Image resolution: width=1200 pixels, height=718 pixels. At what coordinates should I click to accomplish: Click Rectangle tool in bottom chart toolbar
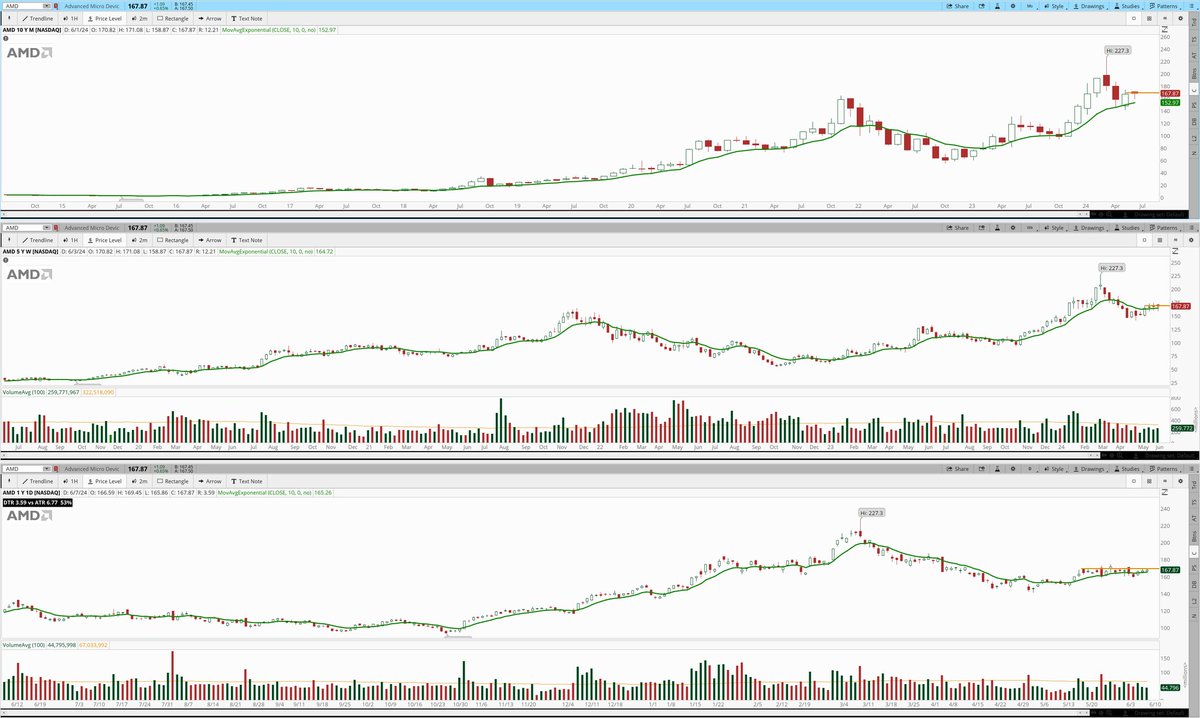(173, 481)
